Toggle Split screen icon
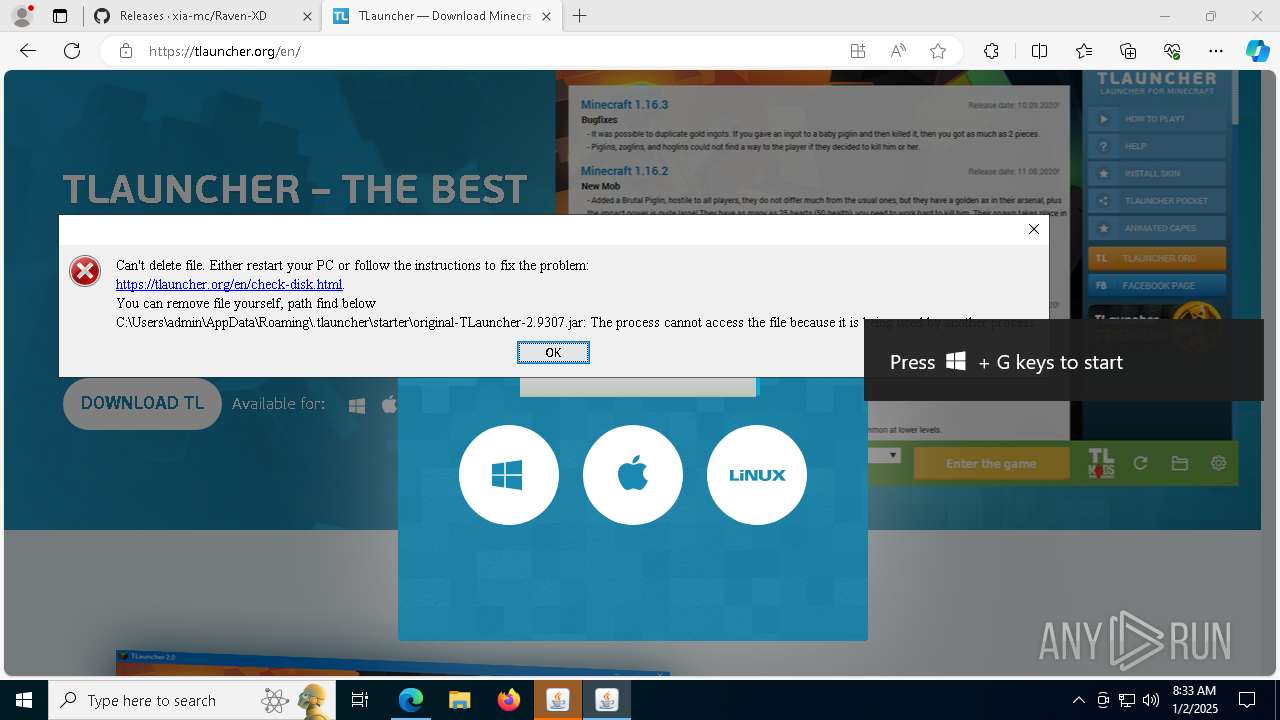Image resolution: width=1280 pixels, height=720 pixels. tap(1039, 51)
